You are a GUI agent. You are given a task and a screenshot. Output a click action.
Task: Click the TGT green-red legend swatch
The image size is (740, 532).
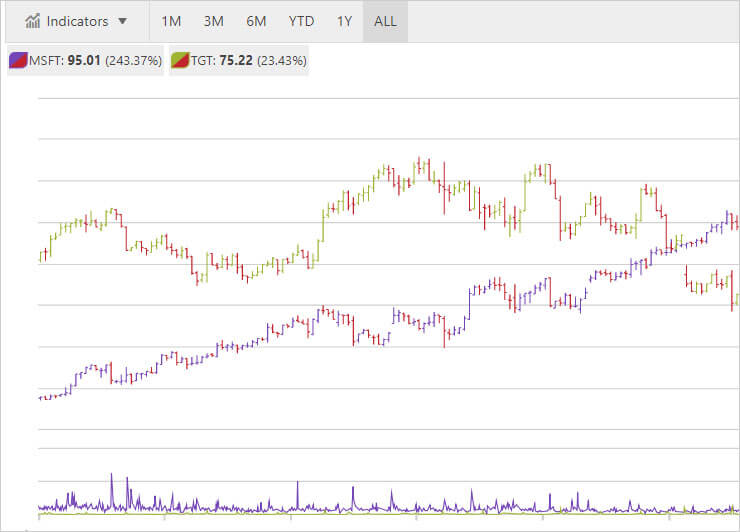(180, 60)
